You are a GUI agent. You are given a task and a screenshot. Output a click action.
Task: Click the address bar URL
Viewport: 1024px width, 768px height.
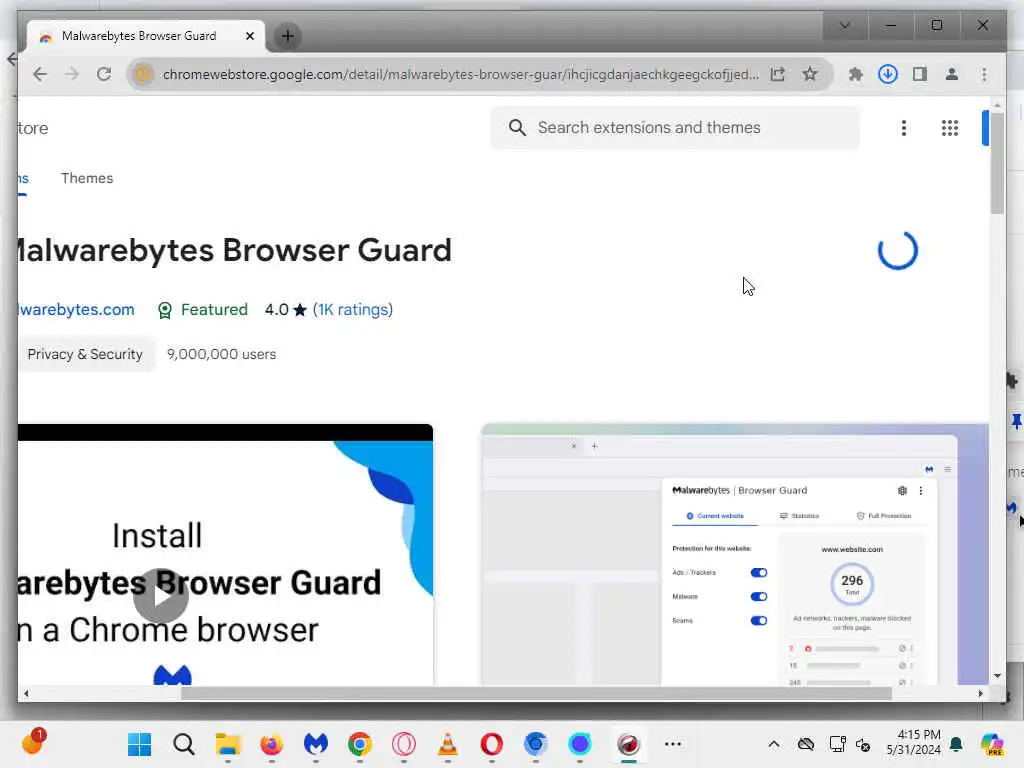coord(460,74)
